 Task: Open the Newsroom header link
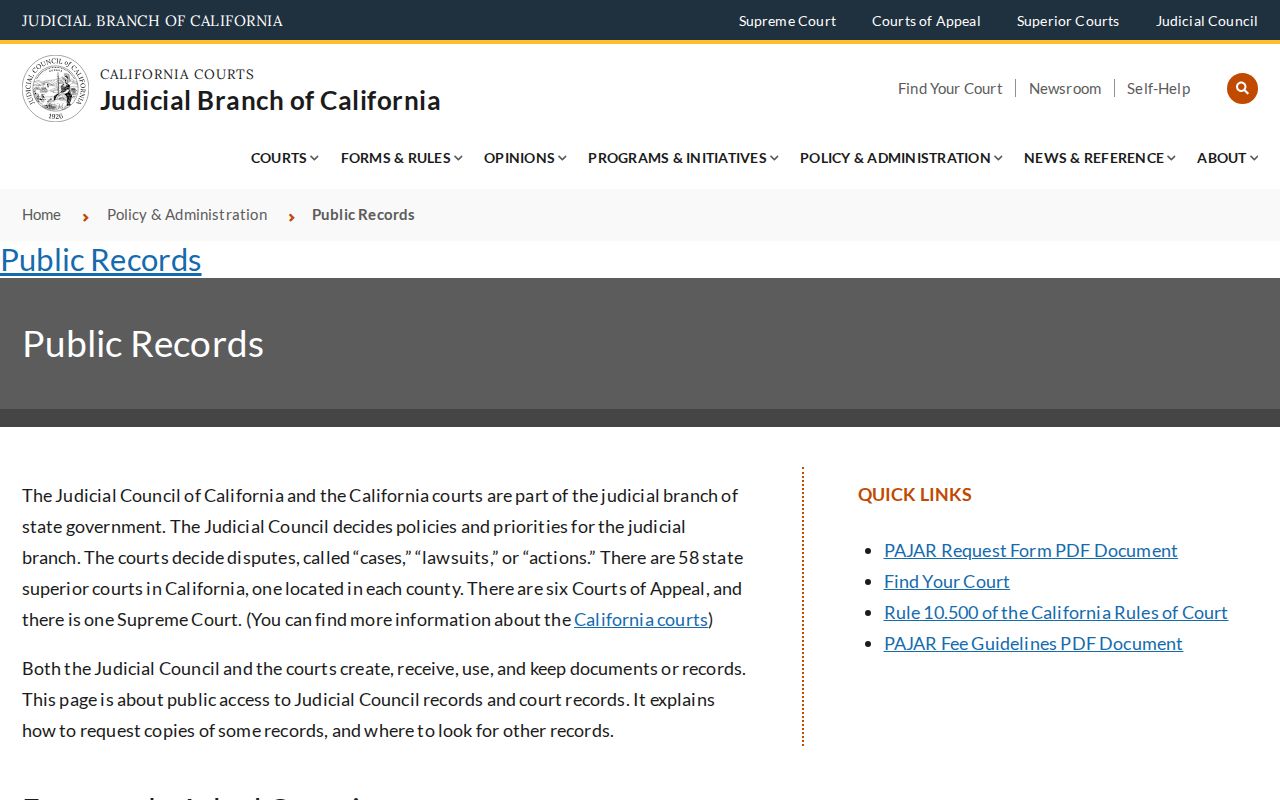coord(1065,88)
